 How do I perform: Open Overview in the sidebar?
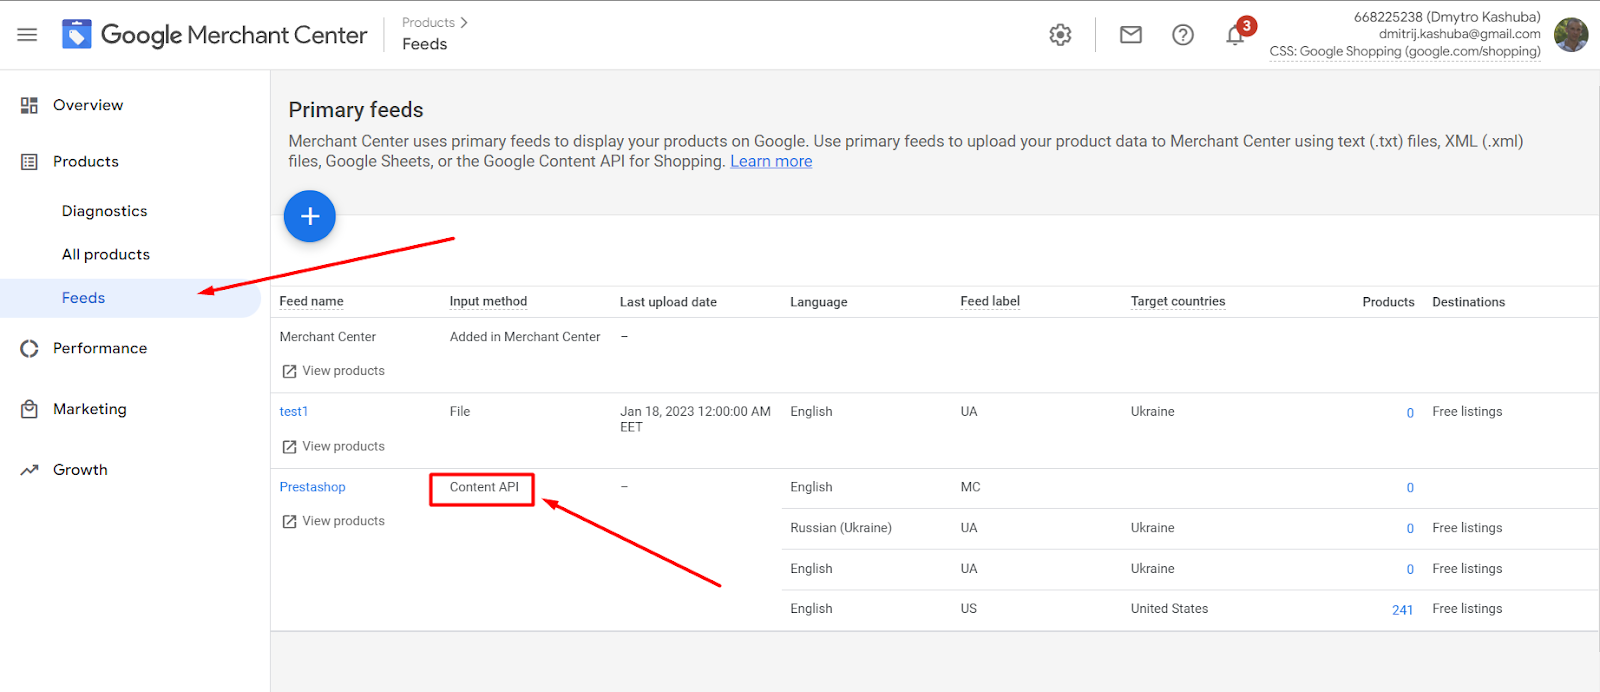pyautogui.click(x=88, y=105)
